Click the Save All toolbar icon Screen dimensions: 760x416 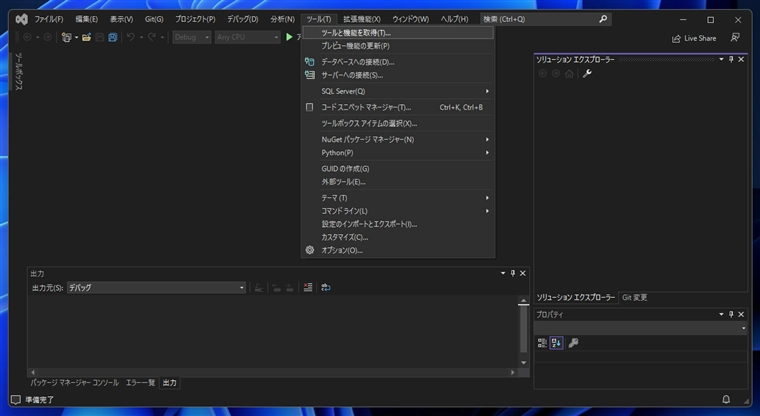112,37
